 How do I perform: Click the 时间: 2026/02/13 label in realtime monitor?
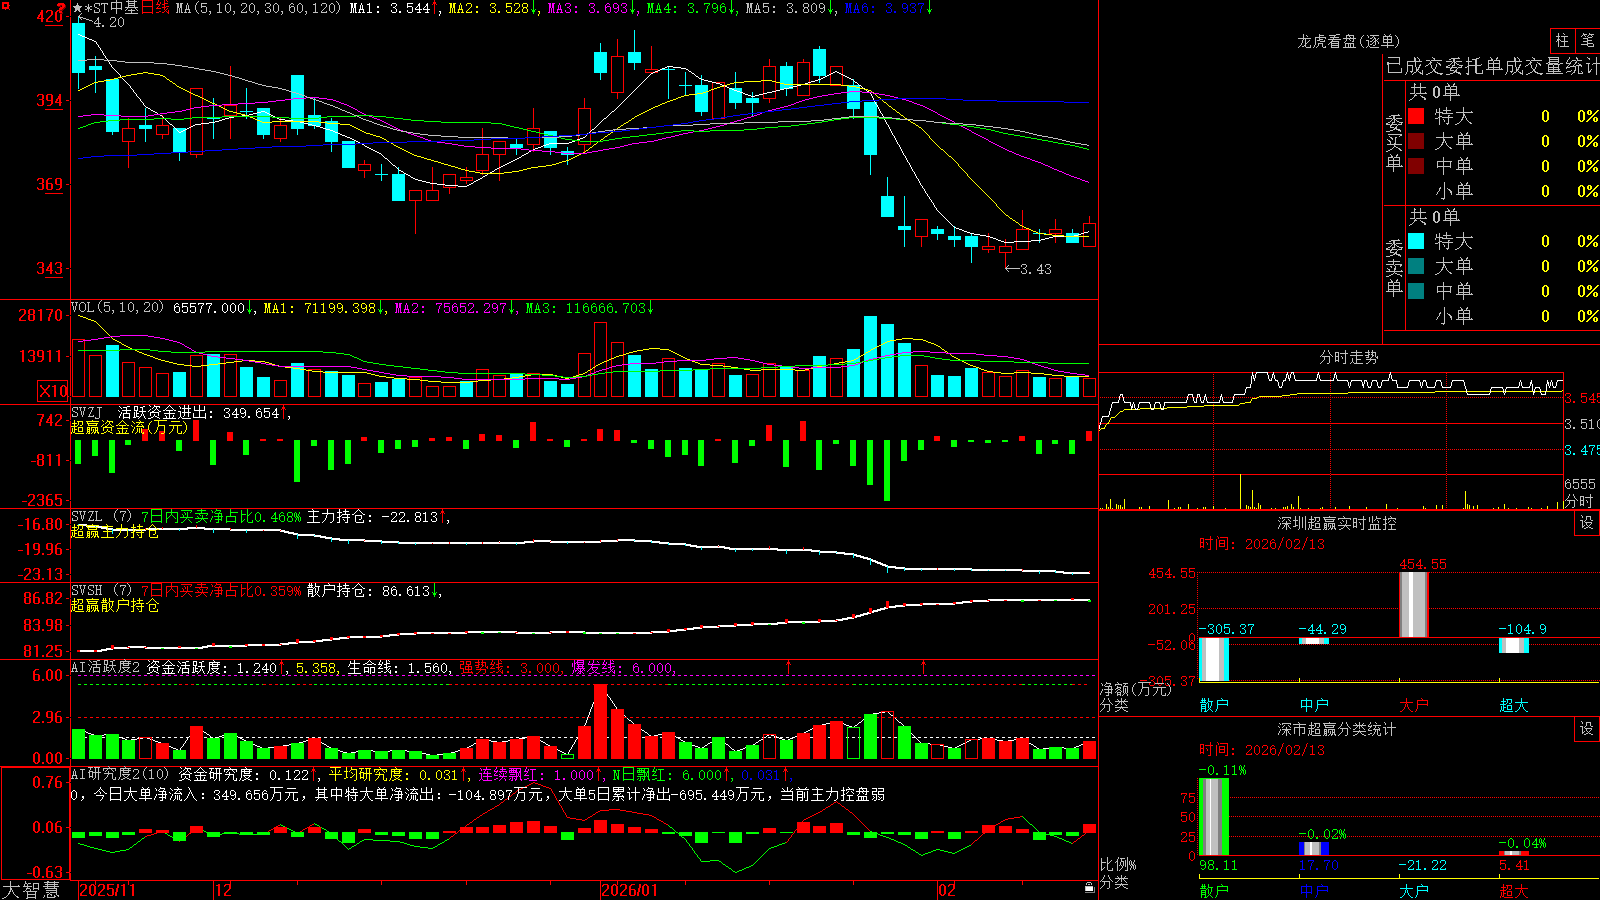[1261, 544]
